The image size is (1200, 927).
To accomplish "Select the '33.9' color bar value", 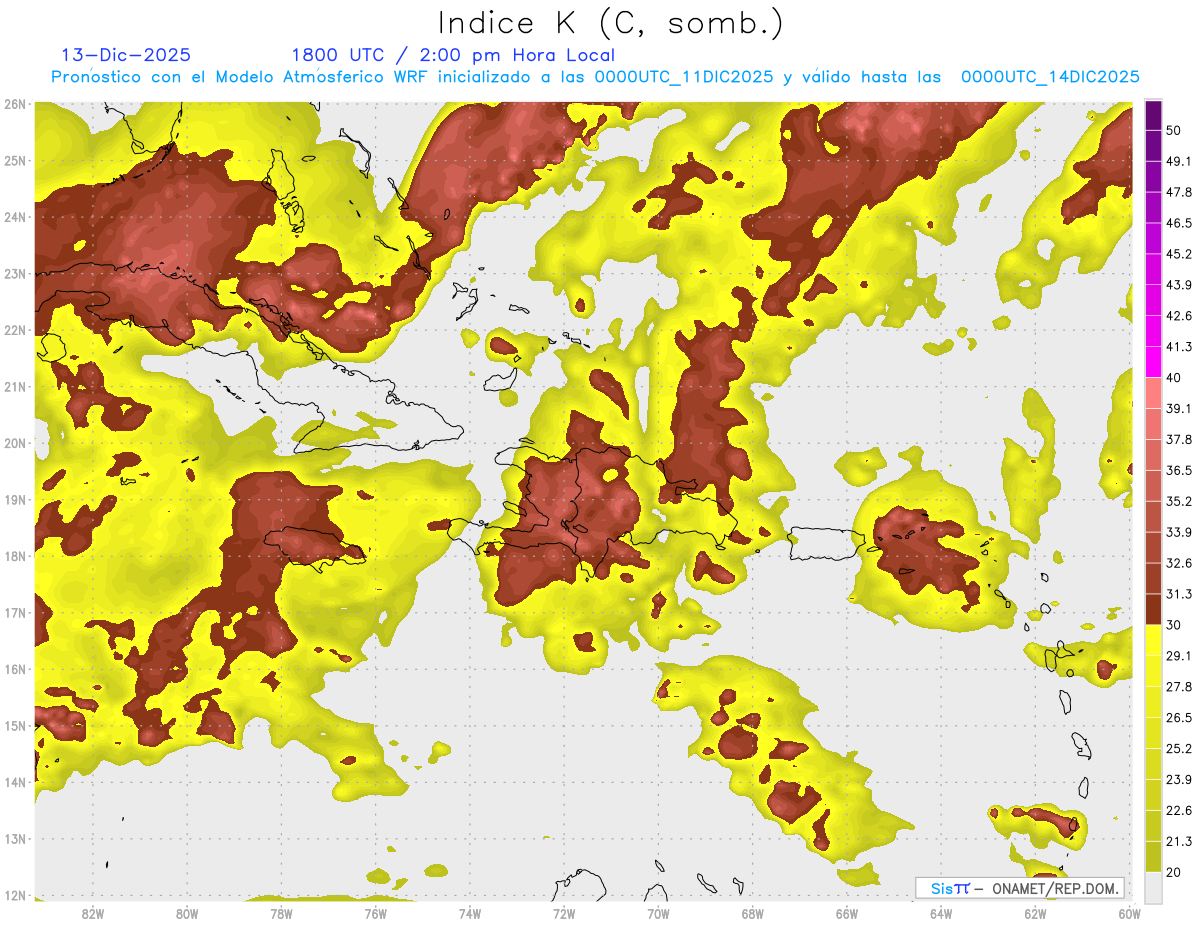I will coord(1179,532).
